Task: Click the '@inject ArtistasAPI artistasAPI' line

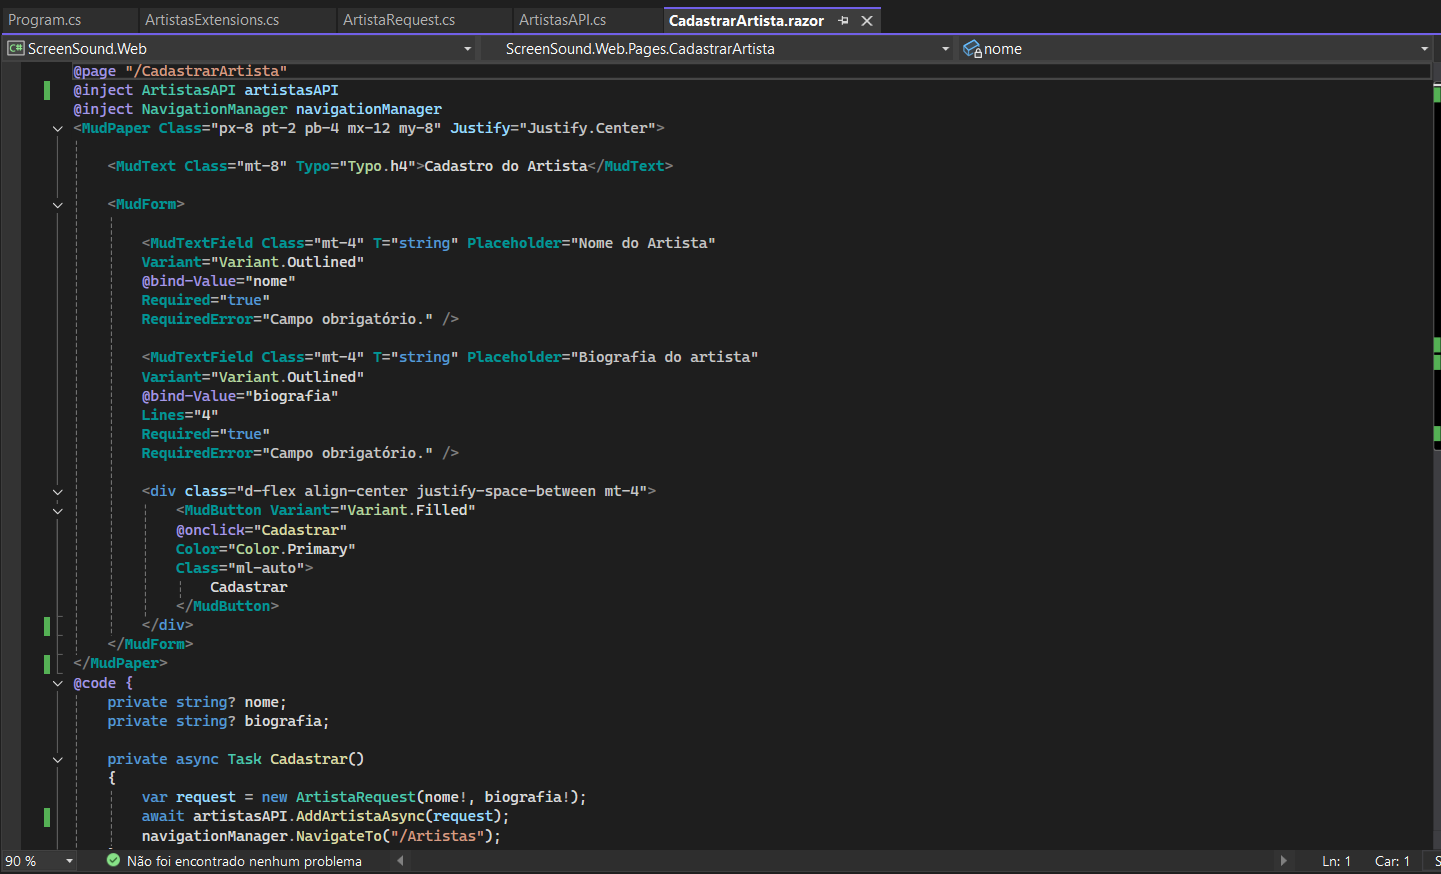Action: [x=206, y=90]
